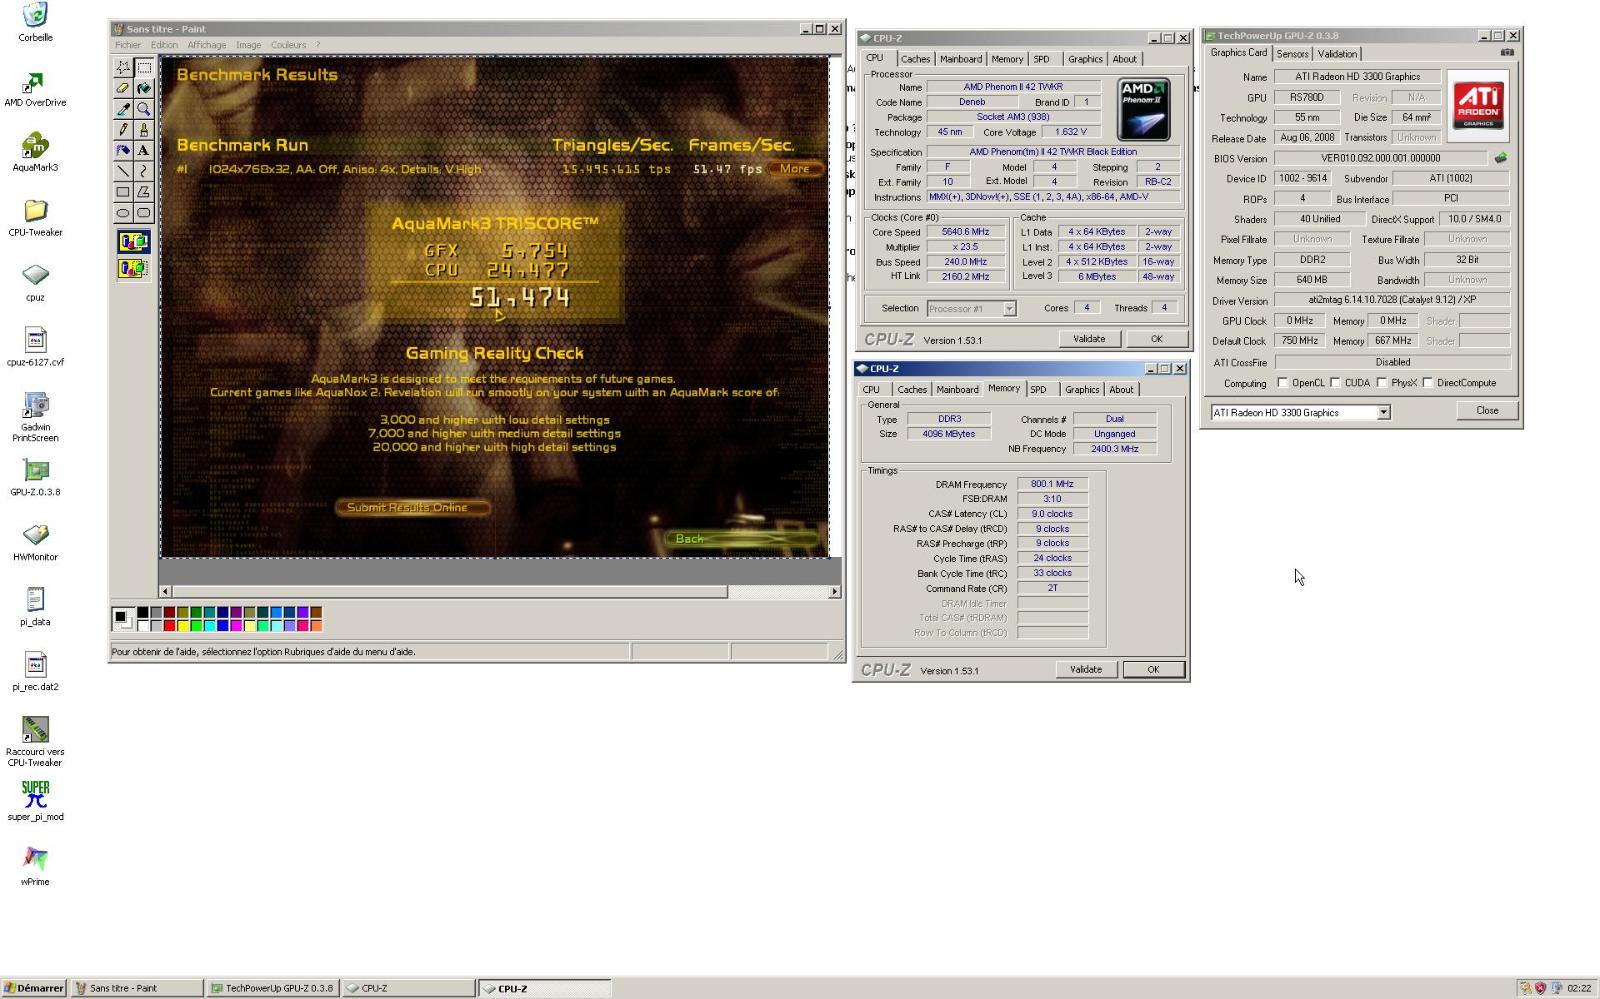Pick the white color swatch in Paint
This screenshot has width=1600, height=999.
click(x=143, y=626)
